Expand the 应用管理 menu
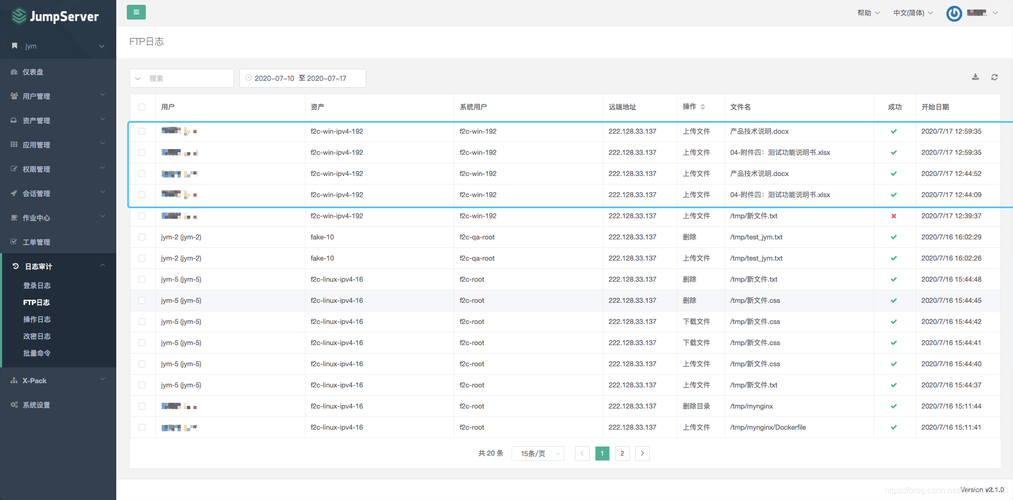Image resolution: width=1013 pixels, height=500 pixels. coord(58,145)
